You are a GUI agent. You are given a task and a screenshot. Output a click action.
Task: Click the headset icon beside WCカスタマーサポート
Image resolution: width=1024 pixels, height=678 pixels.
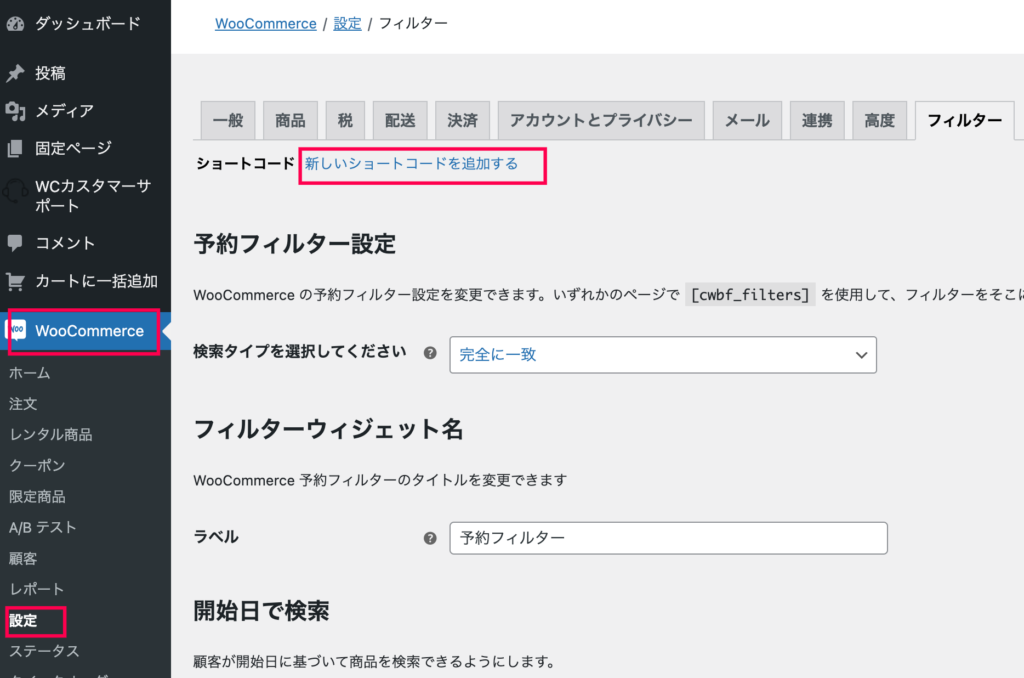click(15, 193)
